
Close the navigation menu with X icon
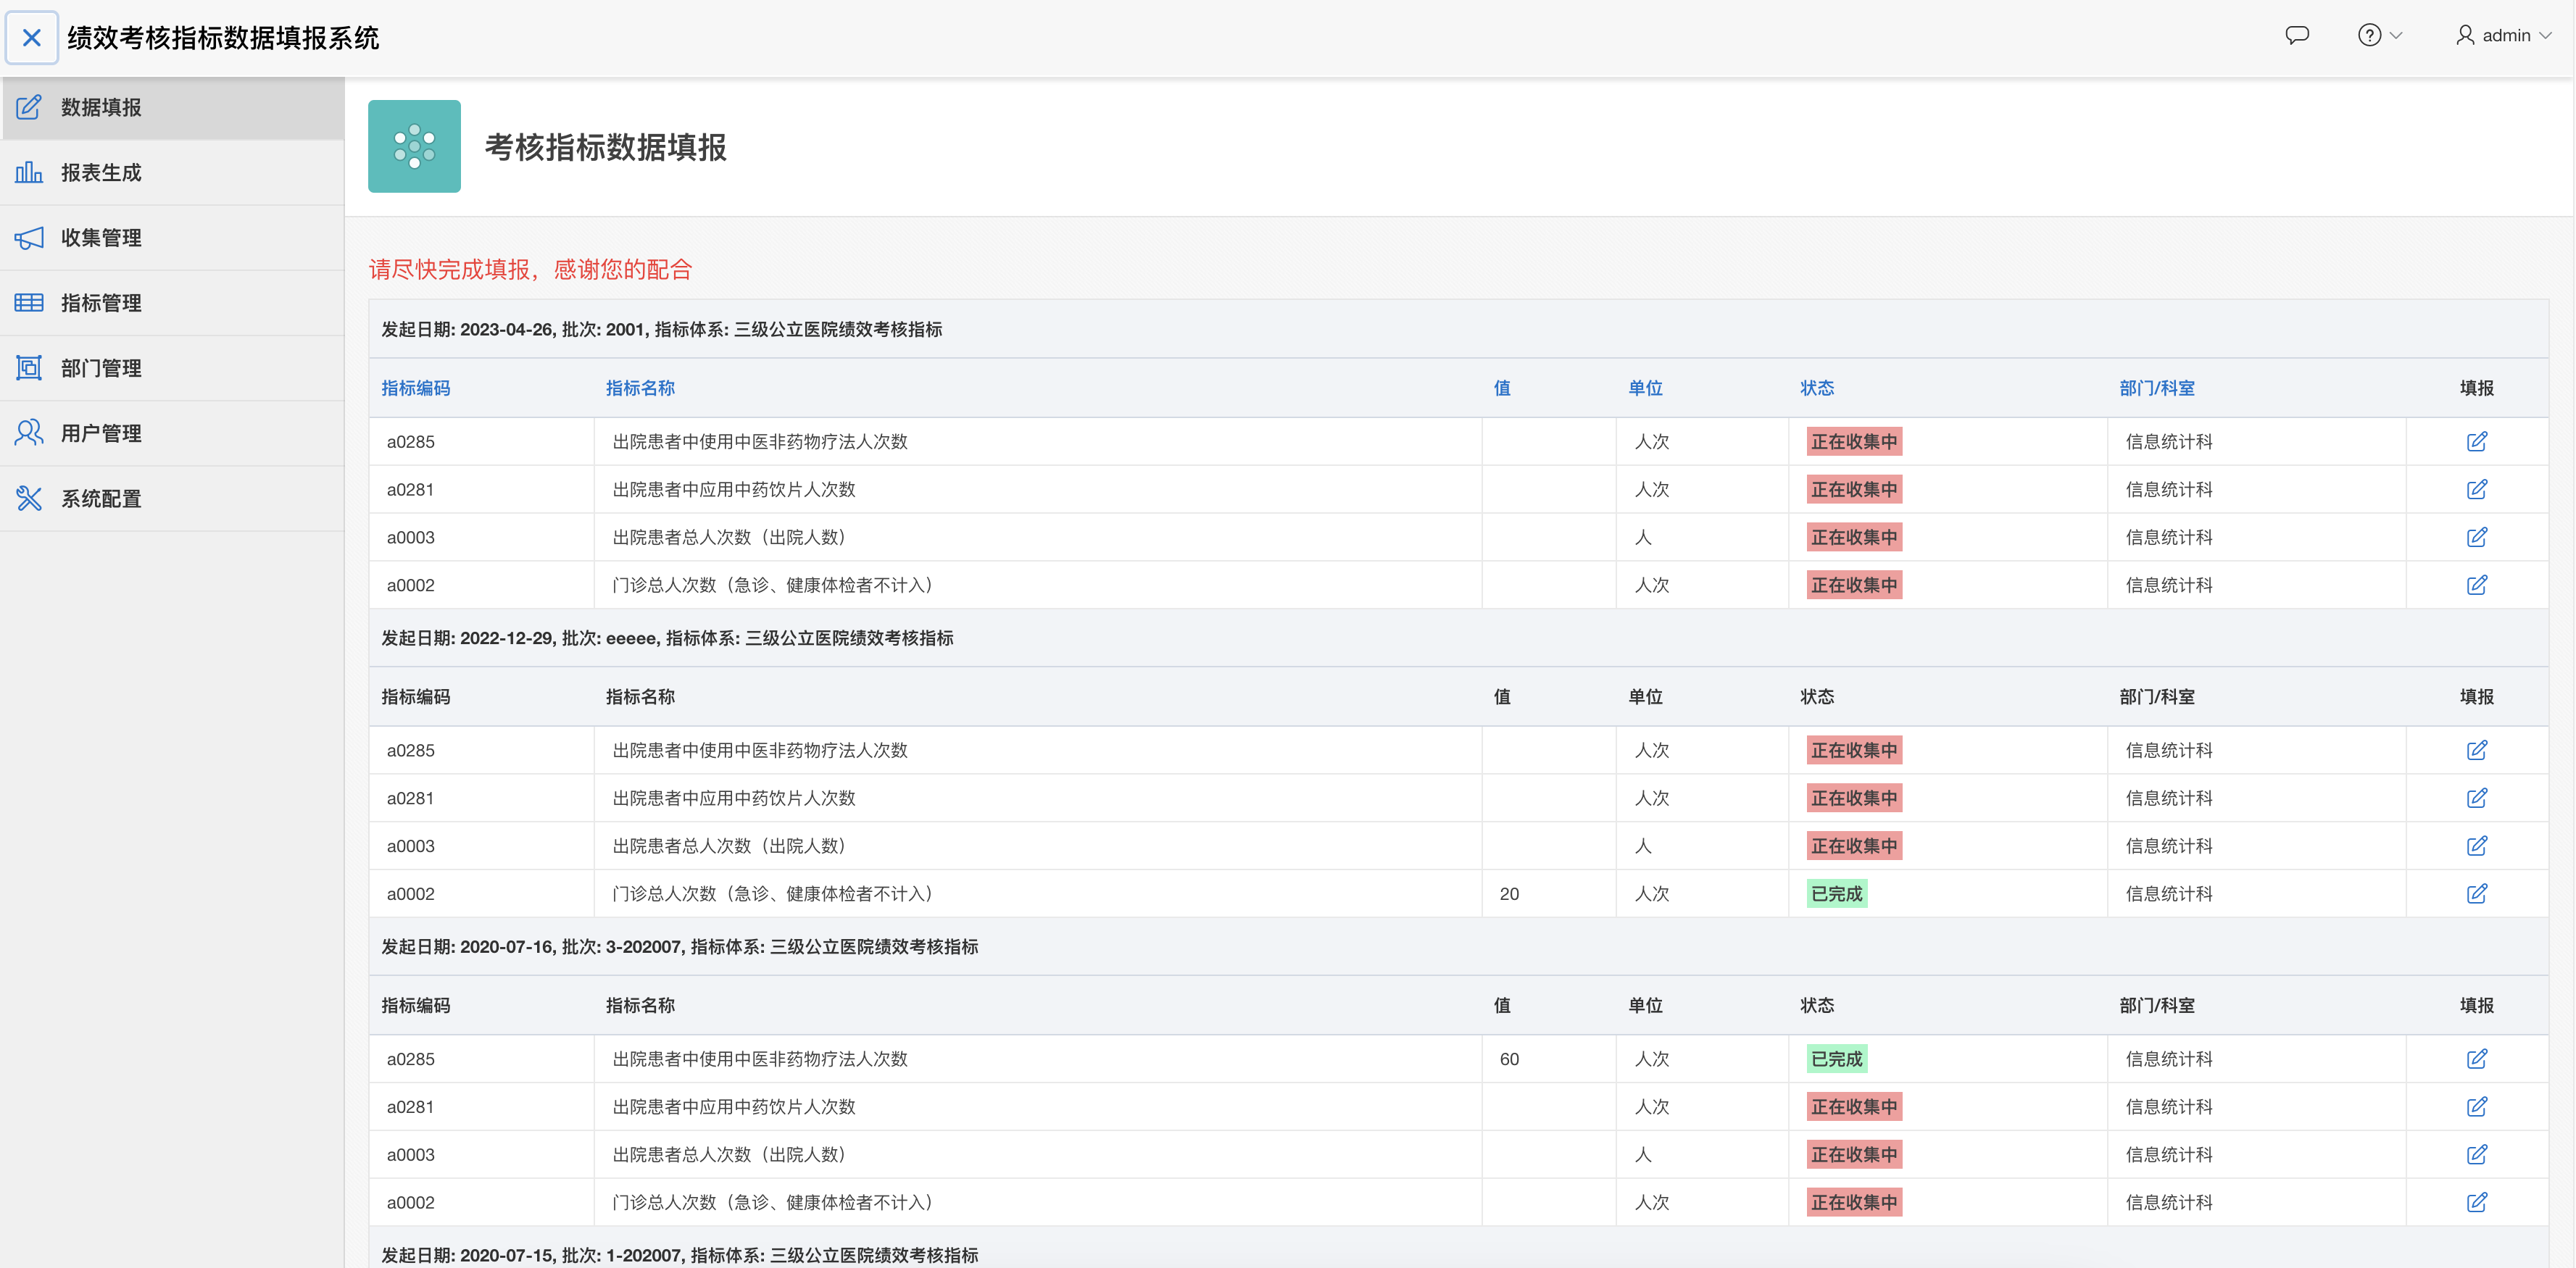(x=32, y=38)
